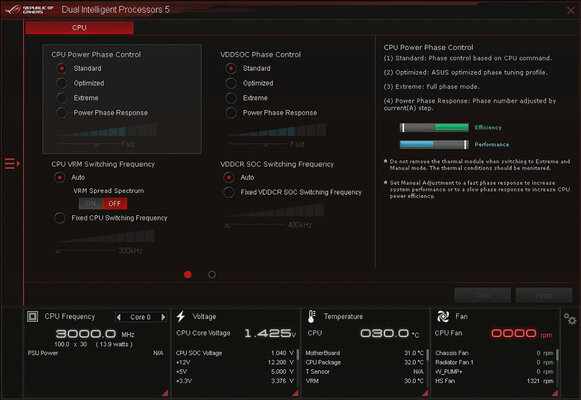Select Optimized for CPU Power Phase Control
The image size is (581, 400).
tap(62, 83)
